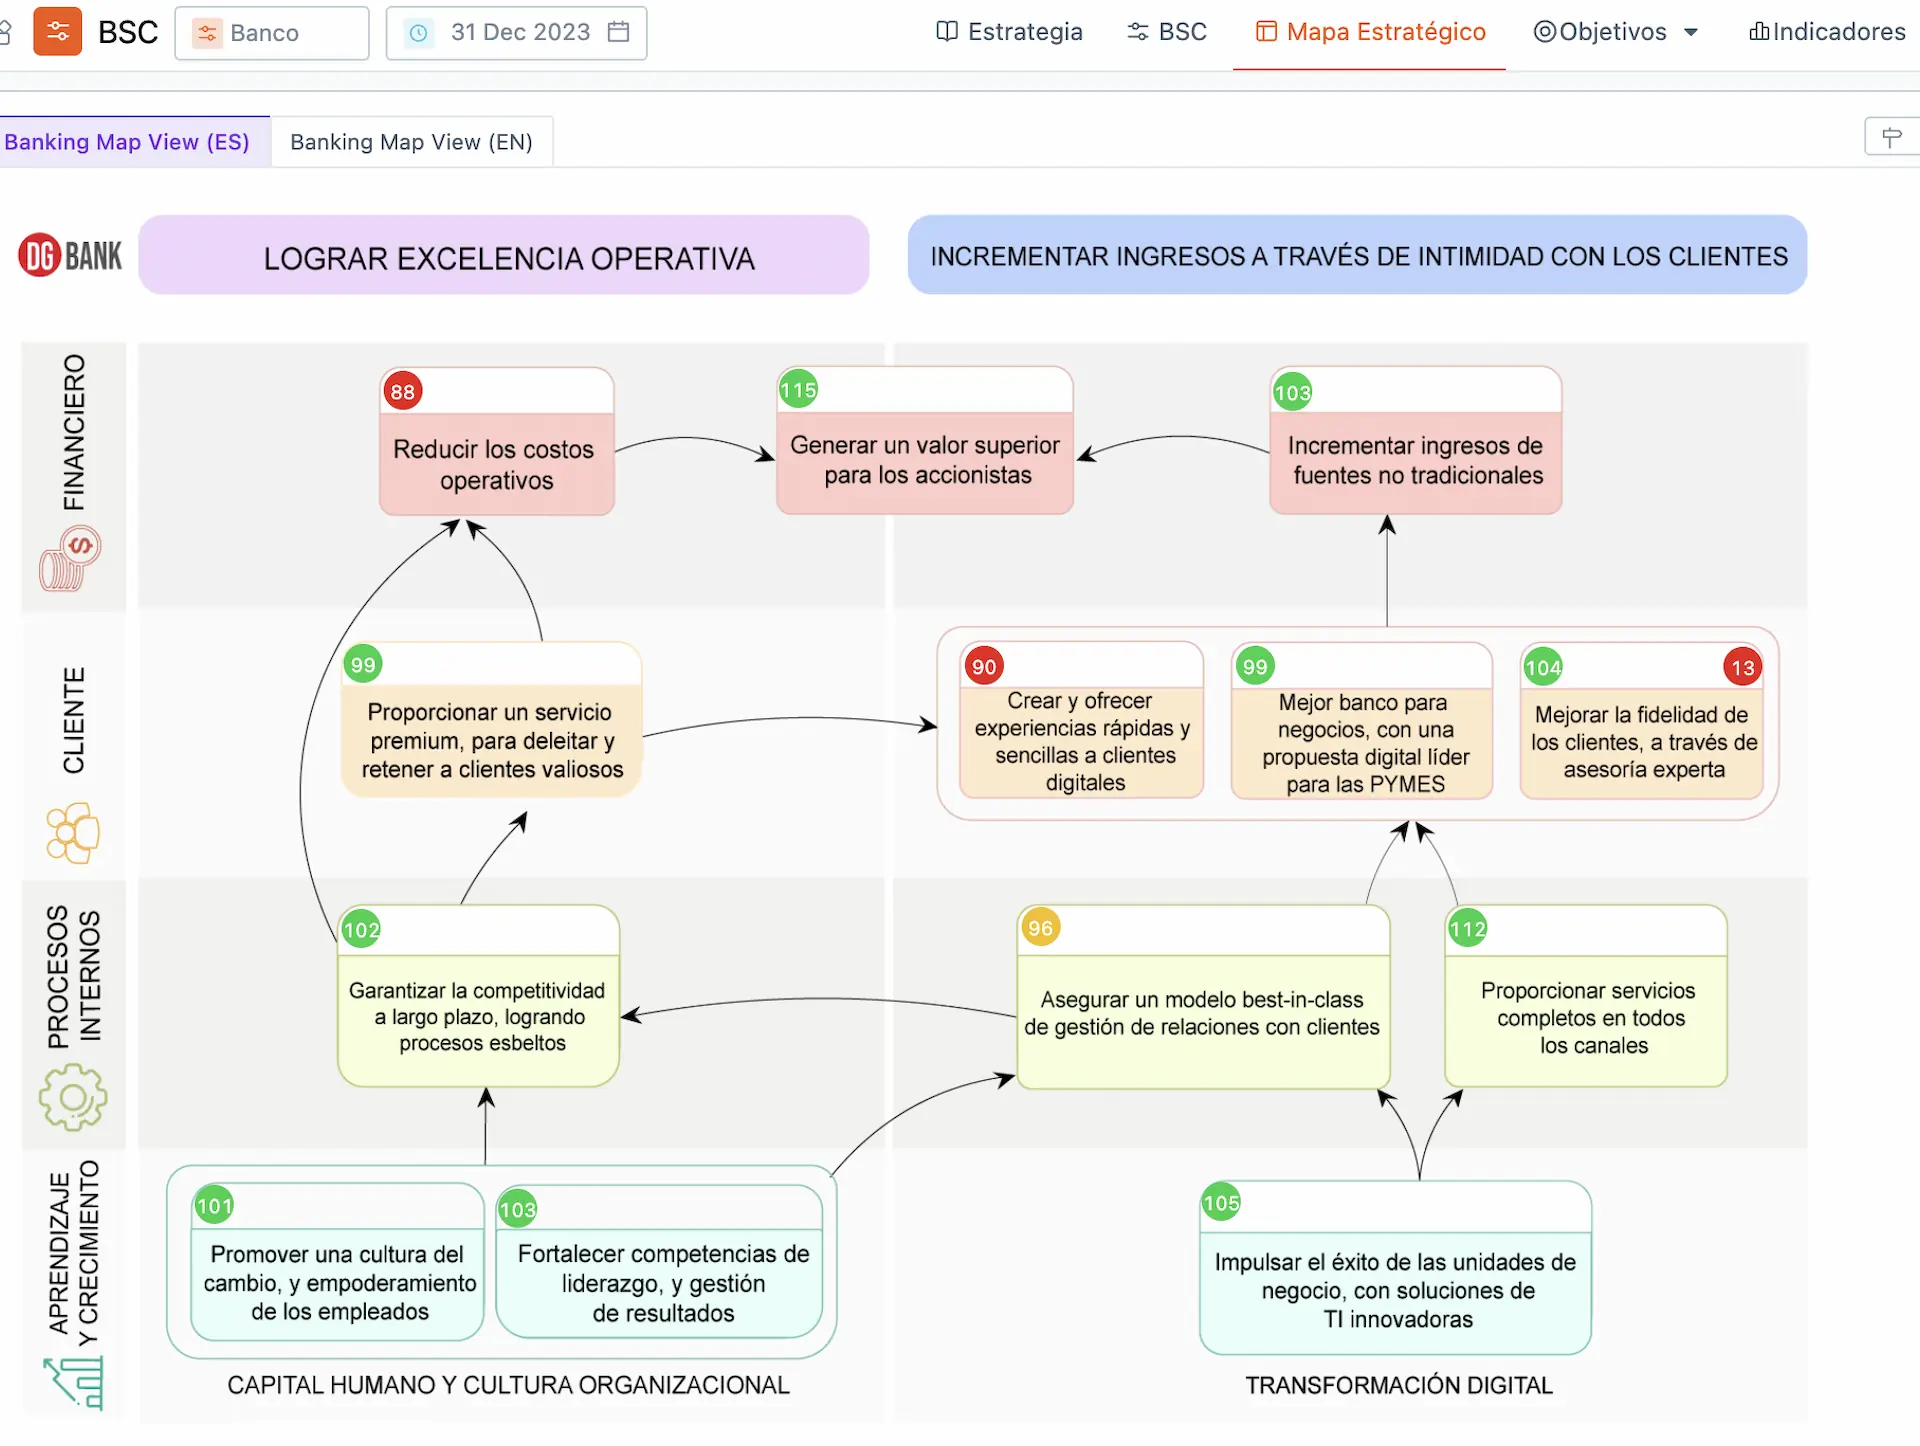This screenshot has width=1920, height=1446.
Task: Click 103 badge on Incrementar ingresos card
Action: point(1292,392)
